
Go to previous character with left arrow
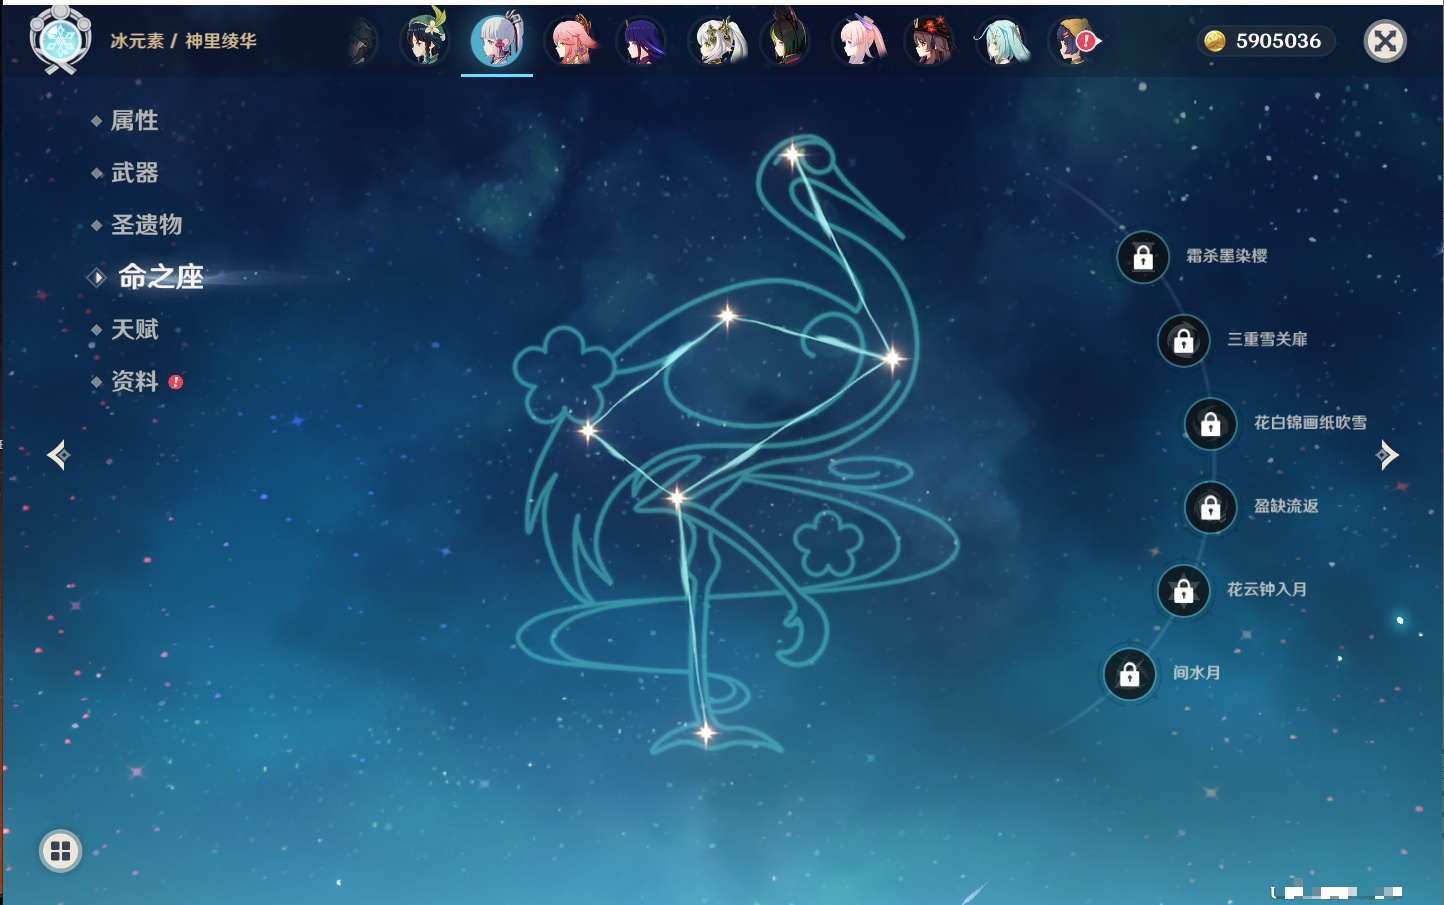[58, 455]
